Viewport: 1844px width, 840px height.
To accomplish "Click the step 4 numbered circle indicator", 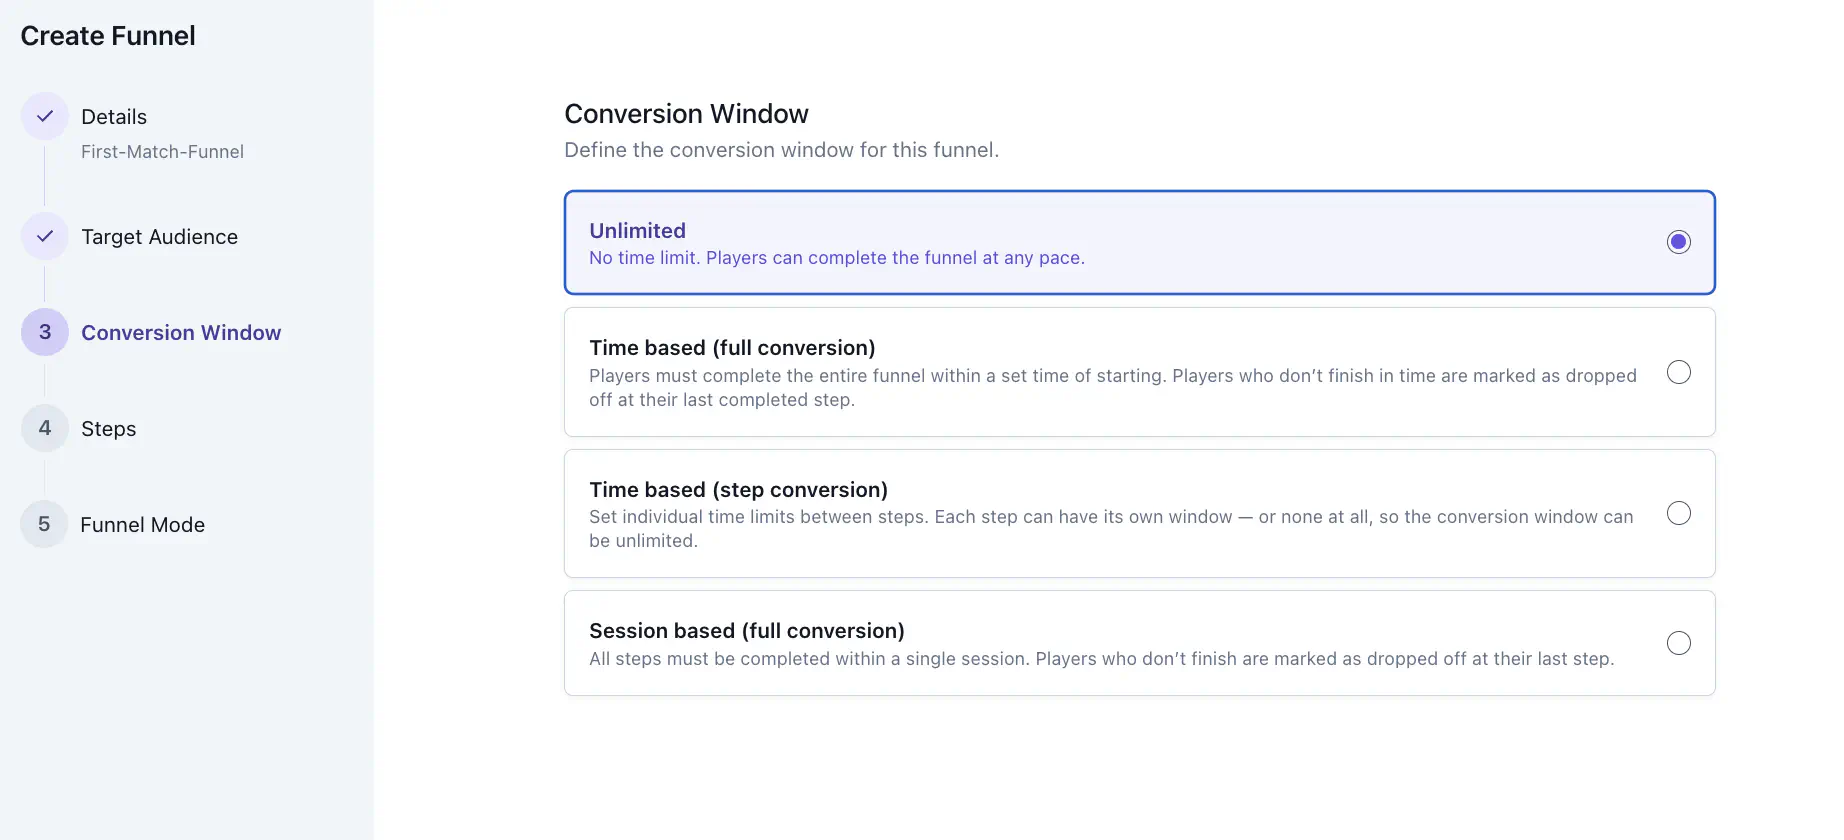I will pos(44,428).
